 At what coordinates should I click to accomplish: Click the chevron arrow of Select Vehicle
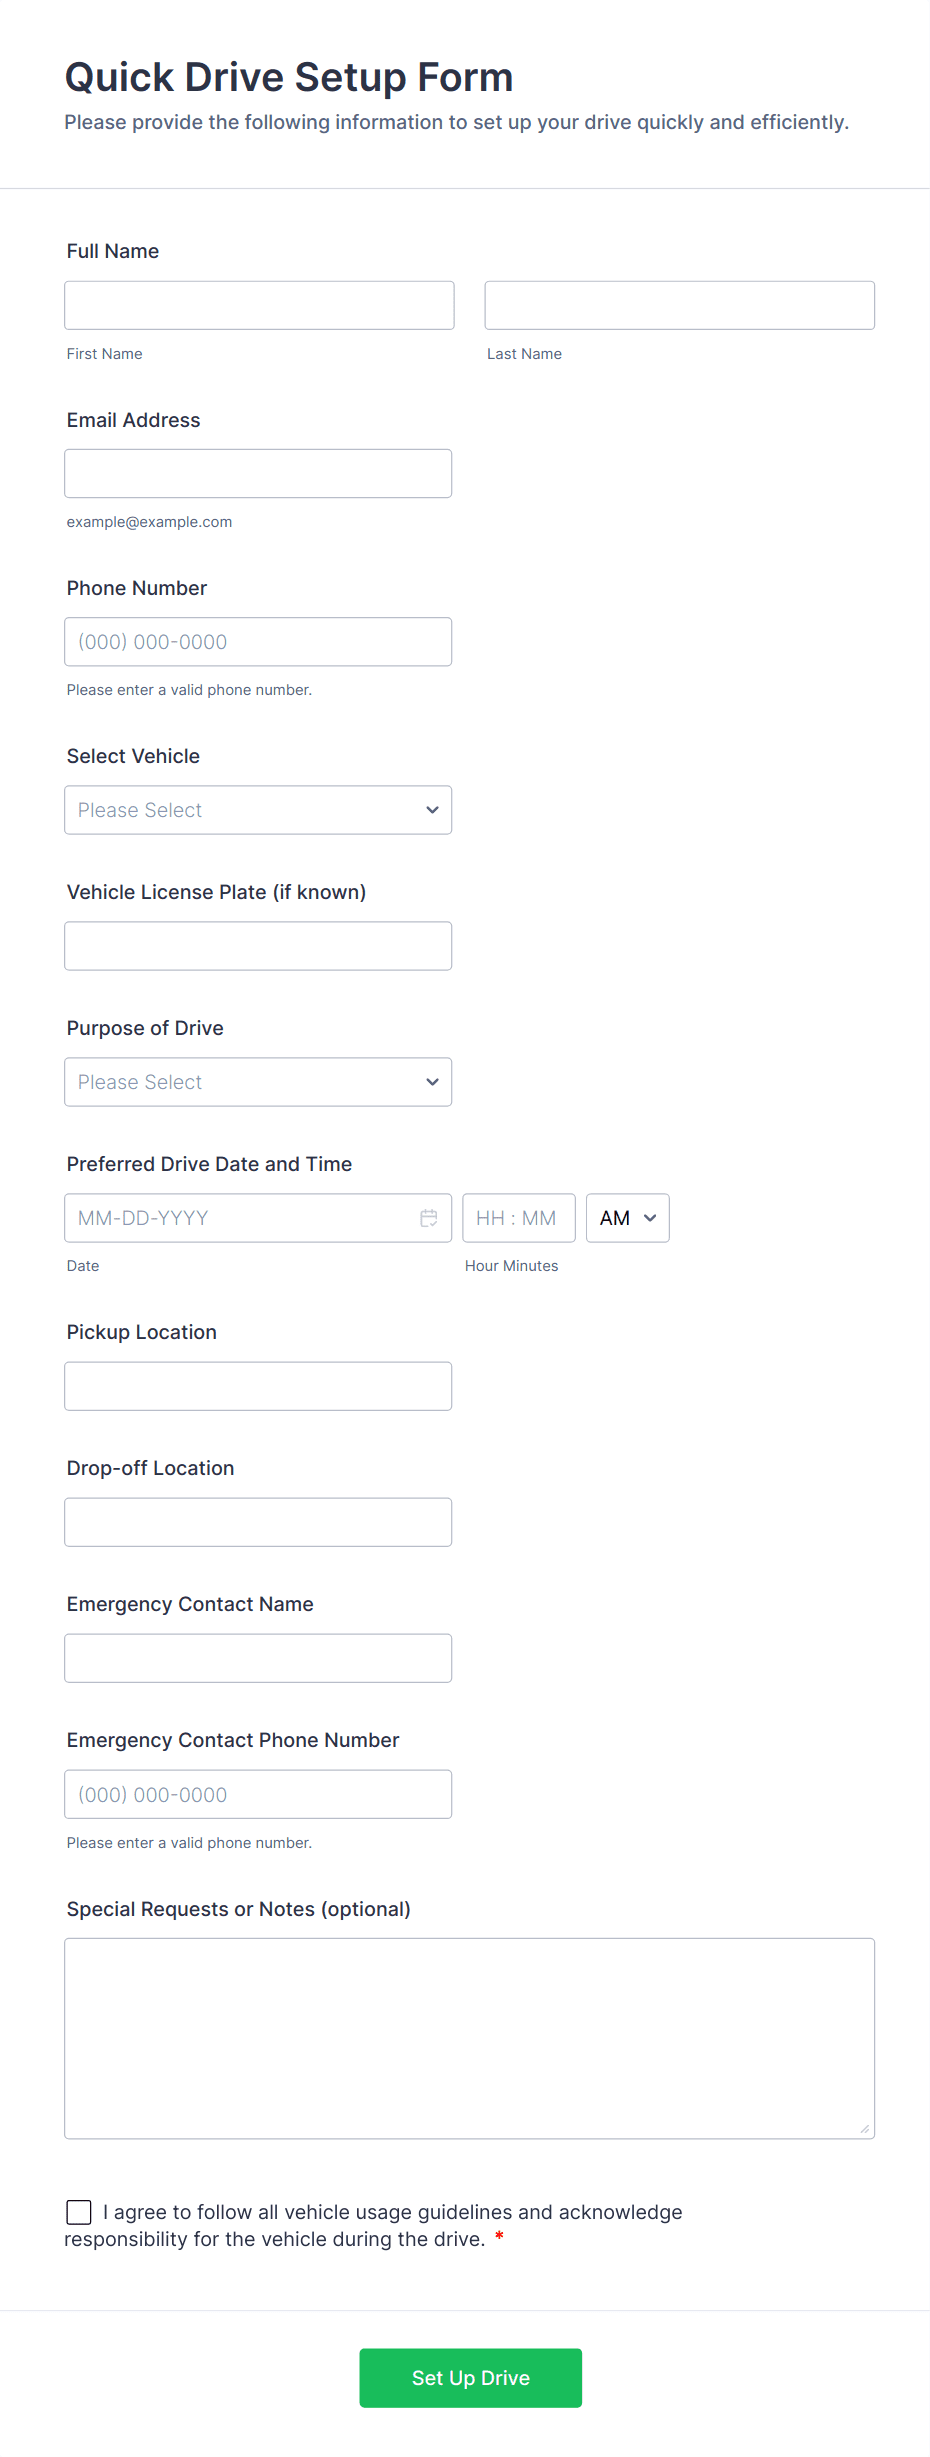pyautogui.click(x=432, y=810)
